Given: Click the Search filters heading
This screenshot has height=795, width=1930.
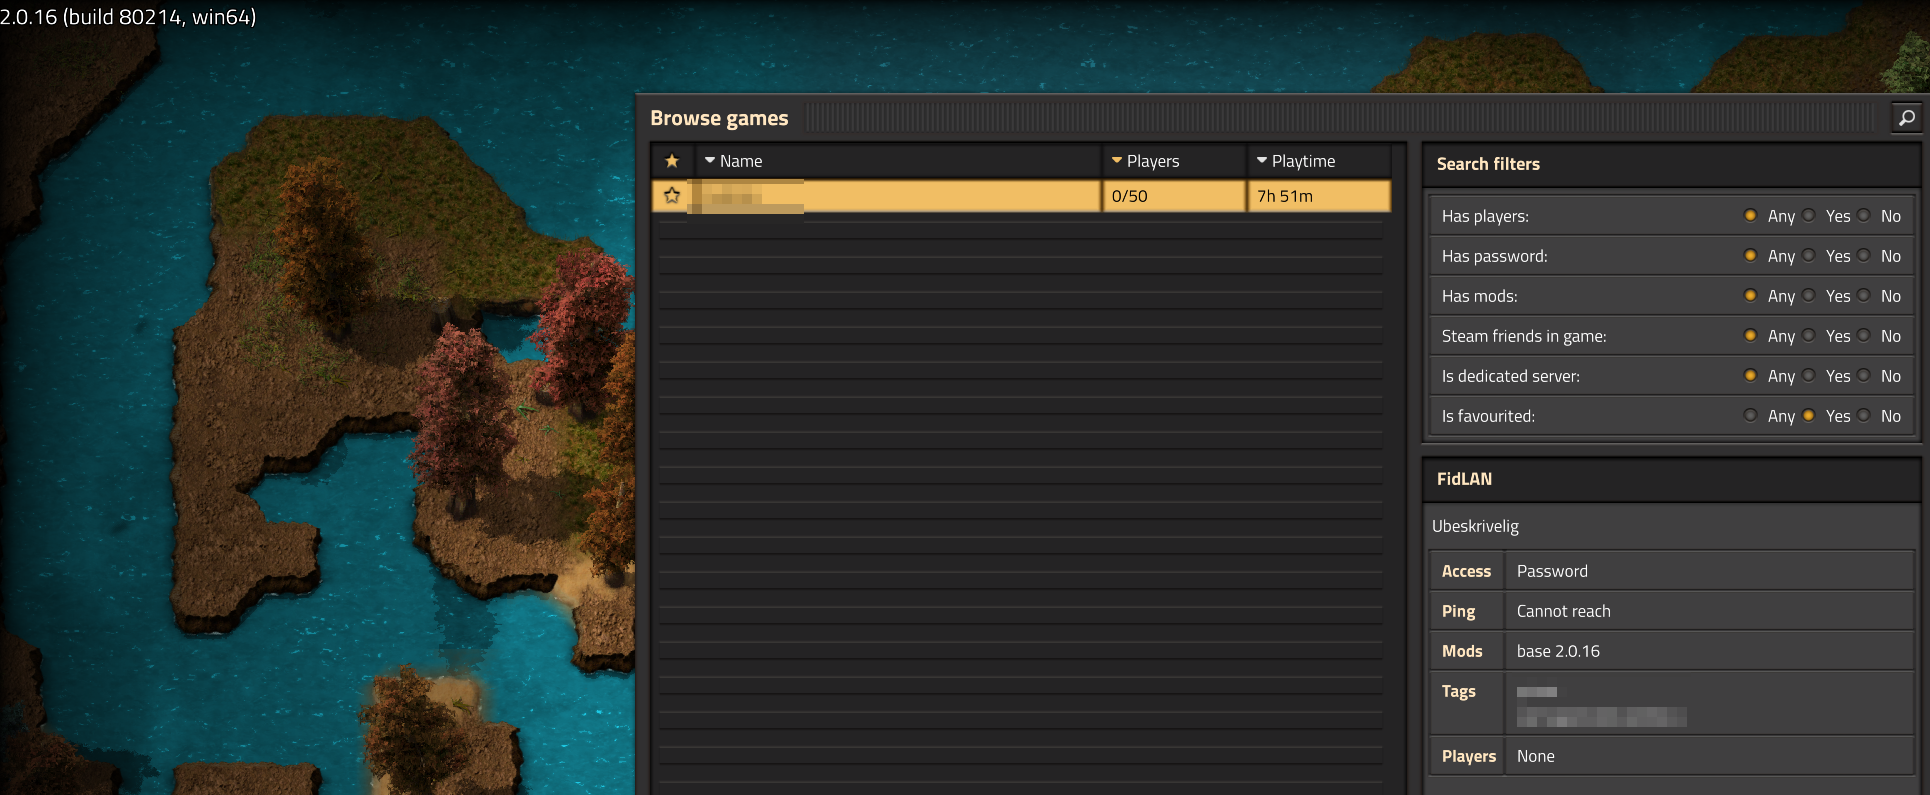Looking at the screenshot, I should pos(1488,164).
